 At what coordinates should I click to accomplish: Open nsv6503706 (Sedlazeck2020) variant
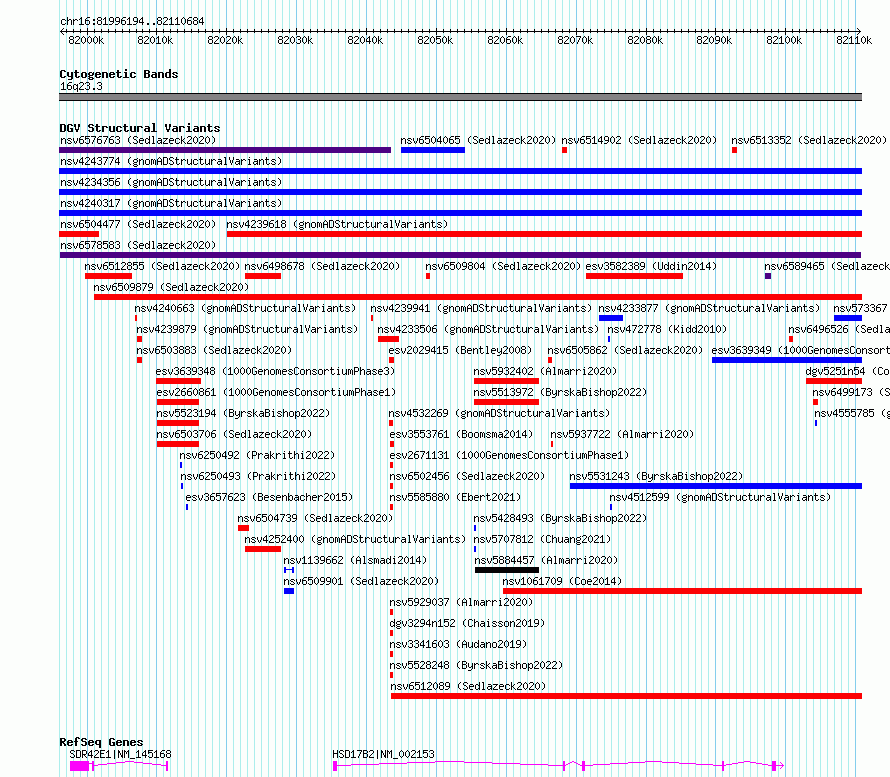click(x=234, y=434)
